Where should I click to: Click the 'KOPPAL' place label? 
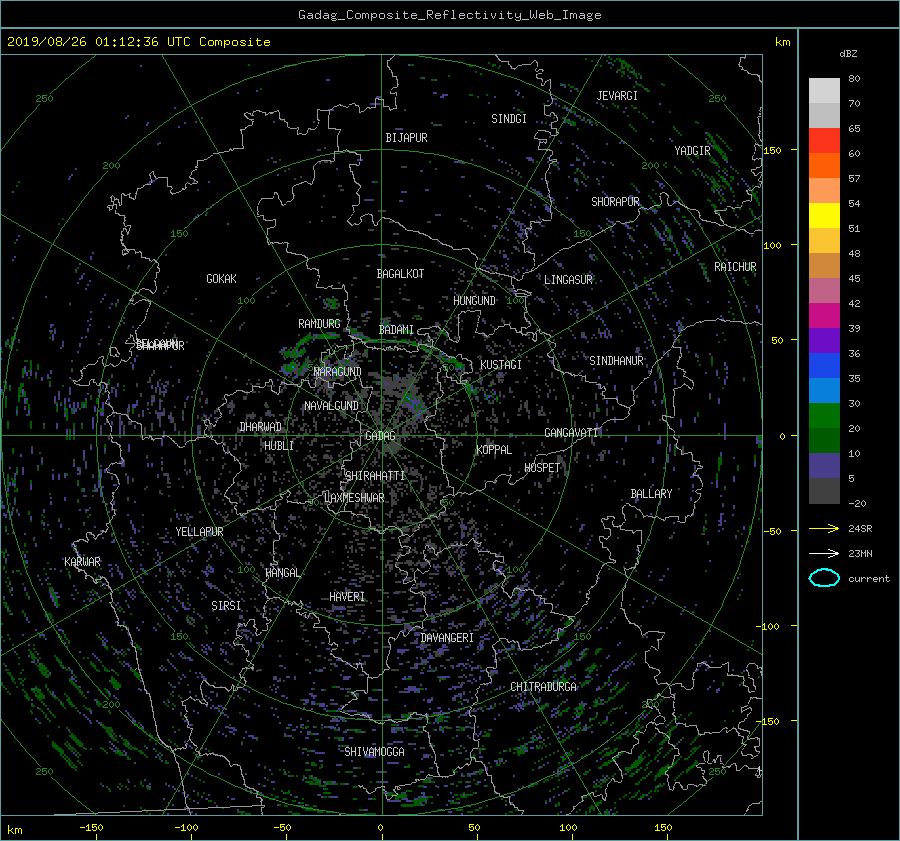click(494, 450)
